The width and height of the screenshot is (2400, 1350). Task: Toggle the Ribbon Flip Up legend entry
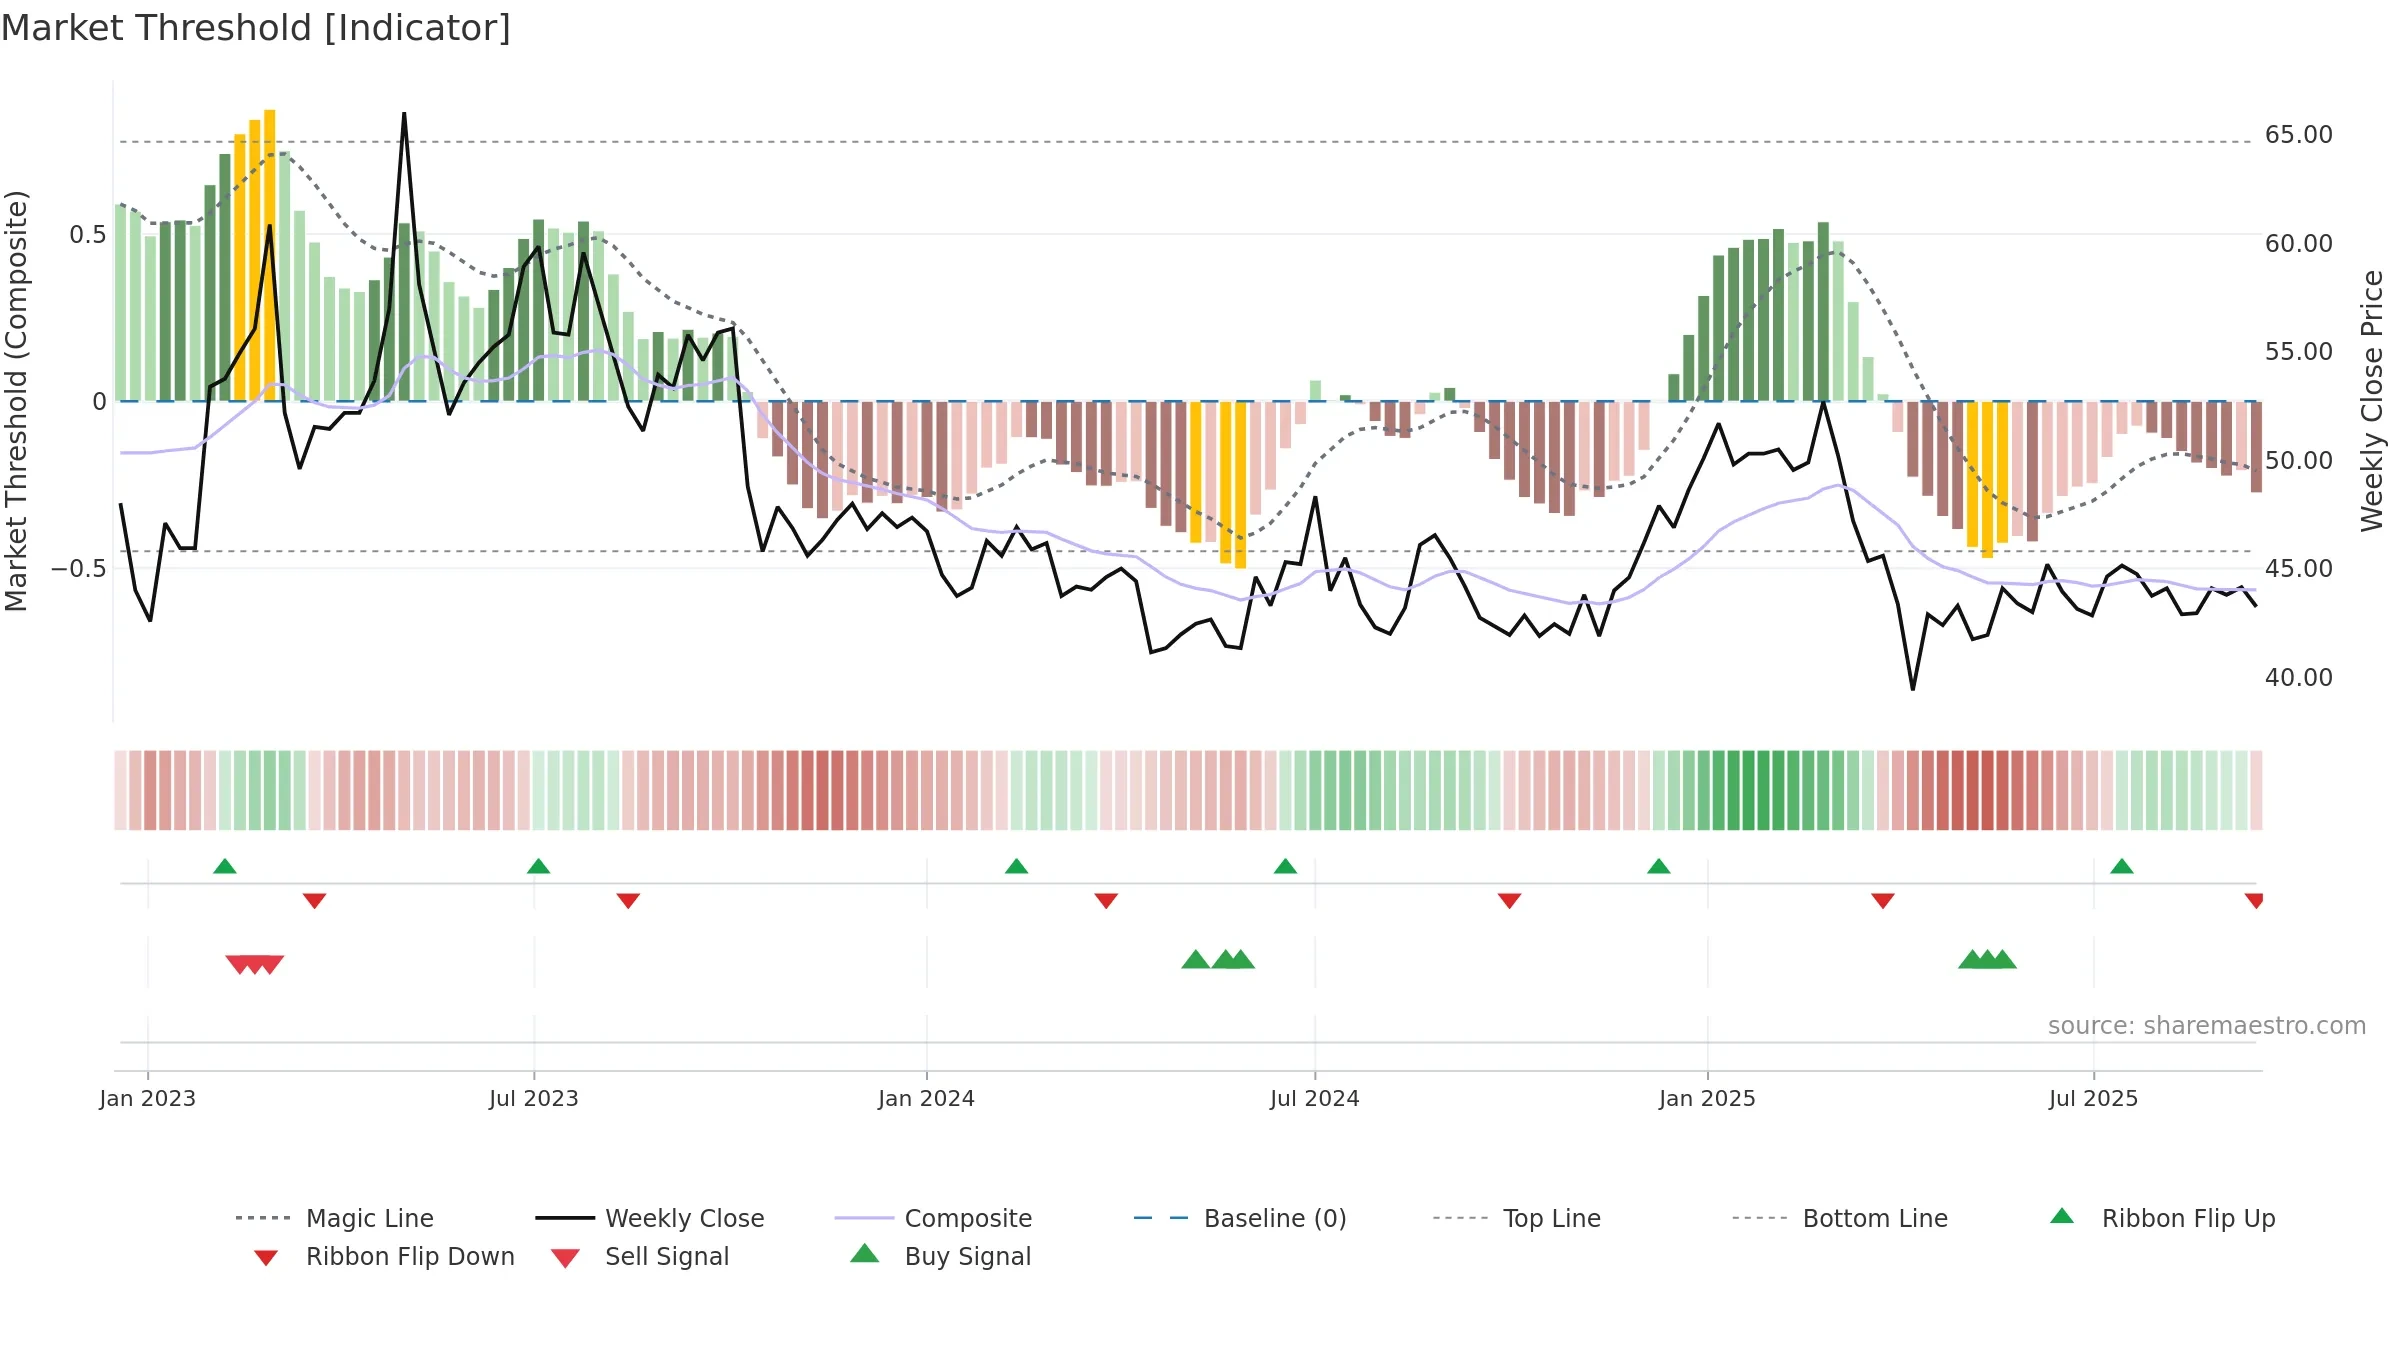[x=2162, y=1218]
